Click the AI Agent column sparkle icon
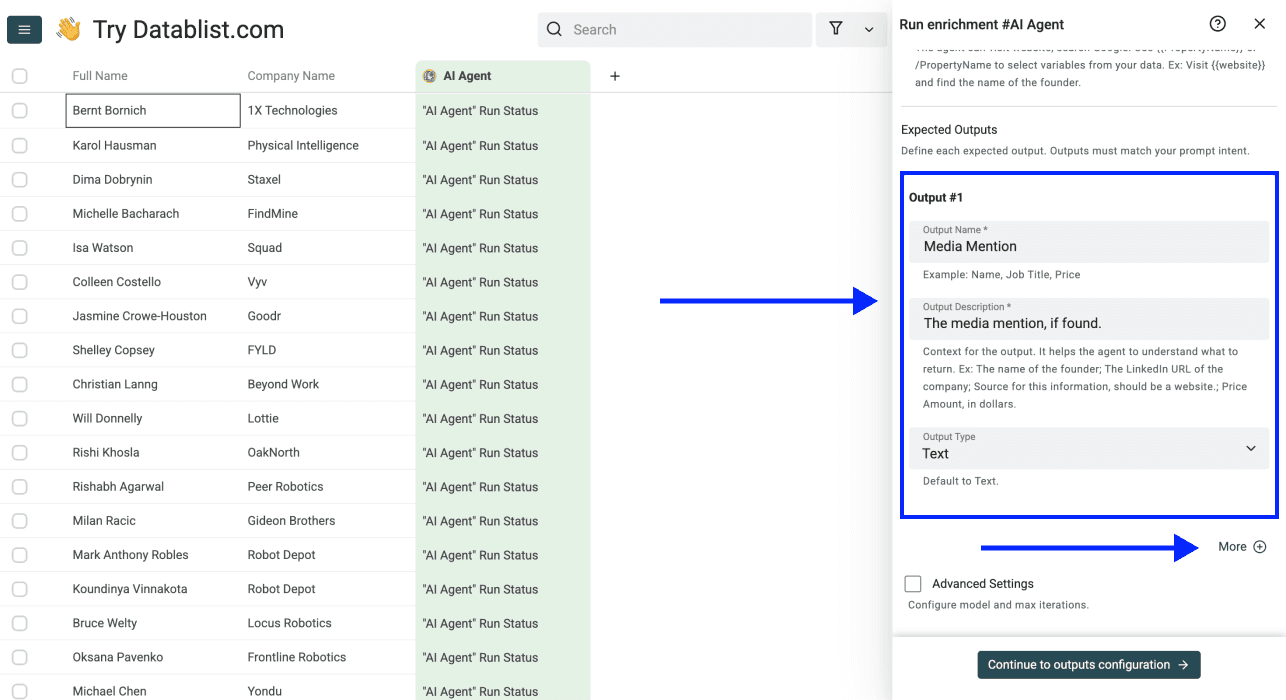 pos(430,75)
